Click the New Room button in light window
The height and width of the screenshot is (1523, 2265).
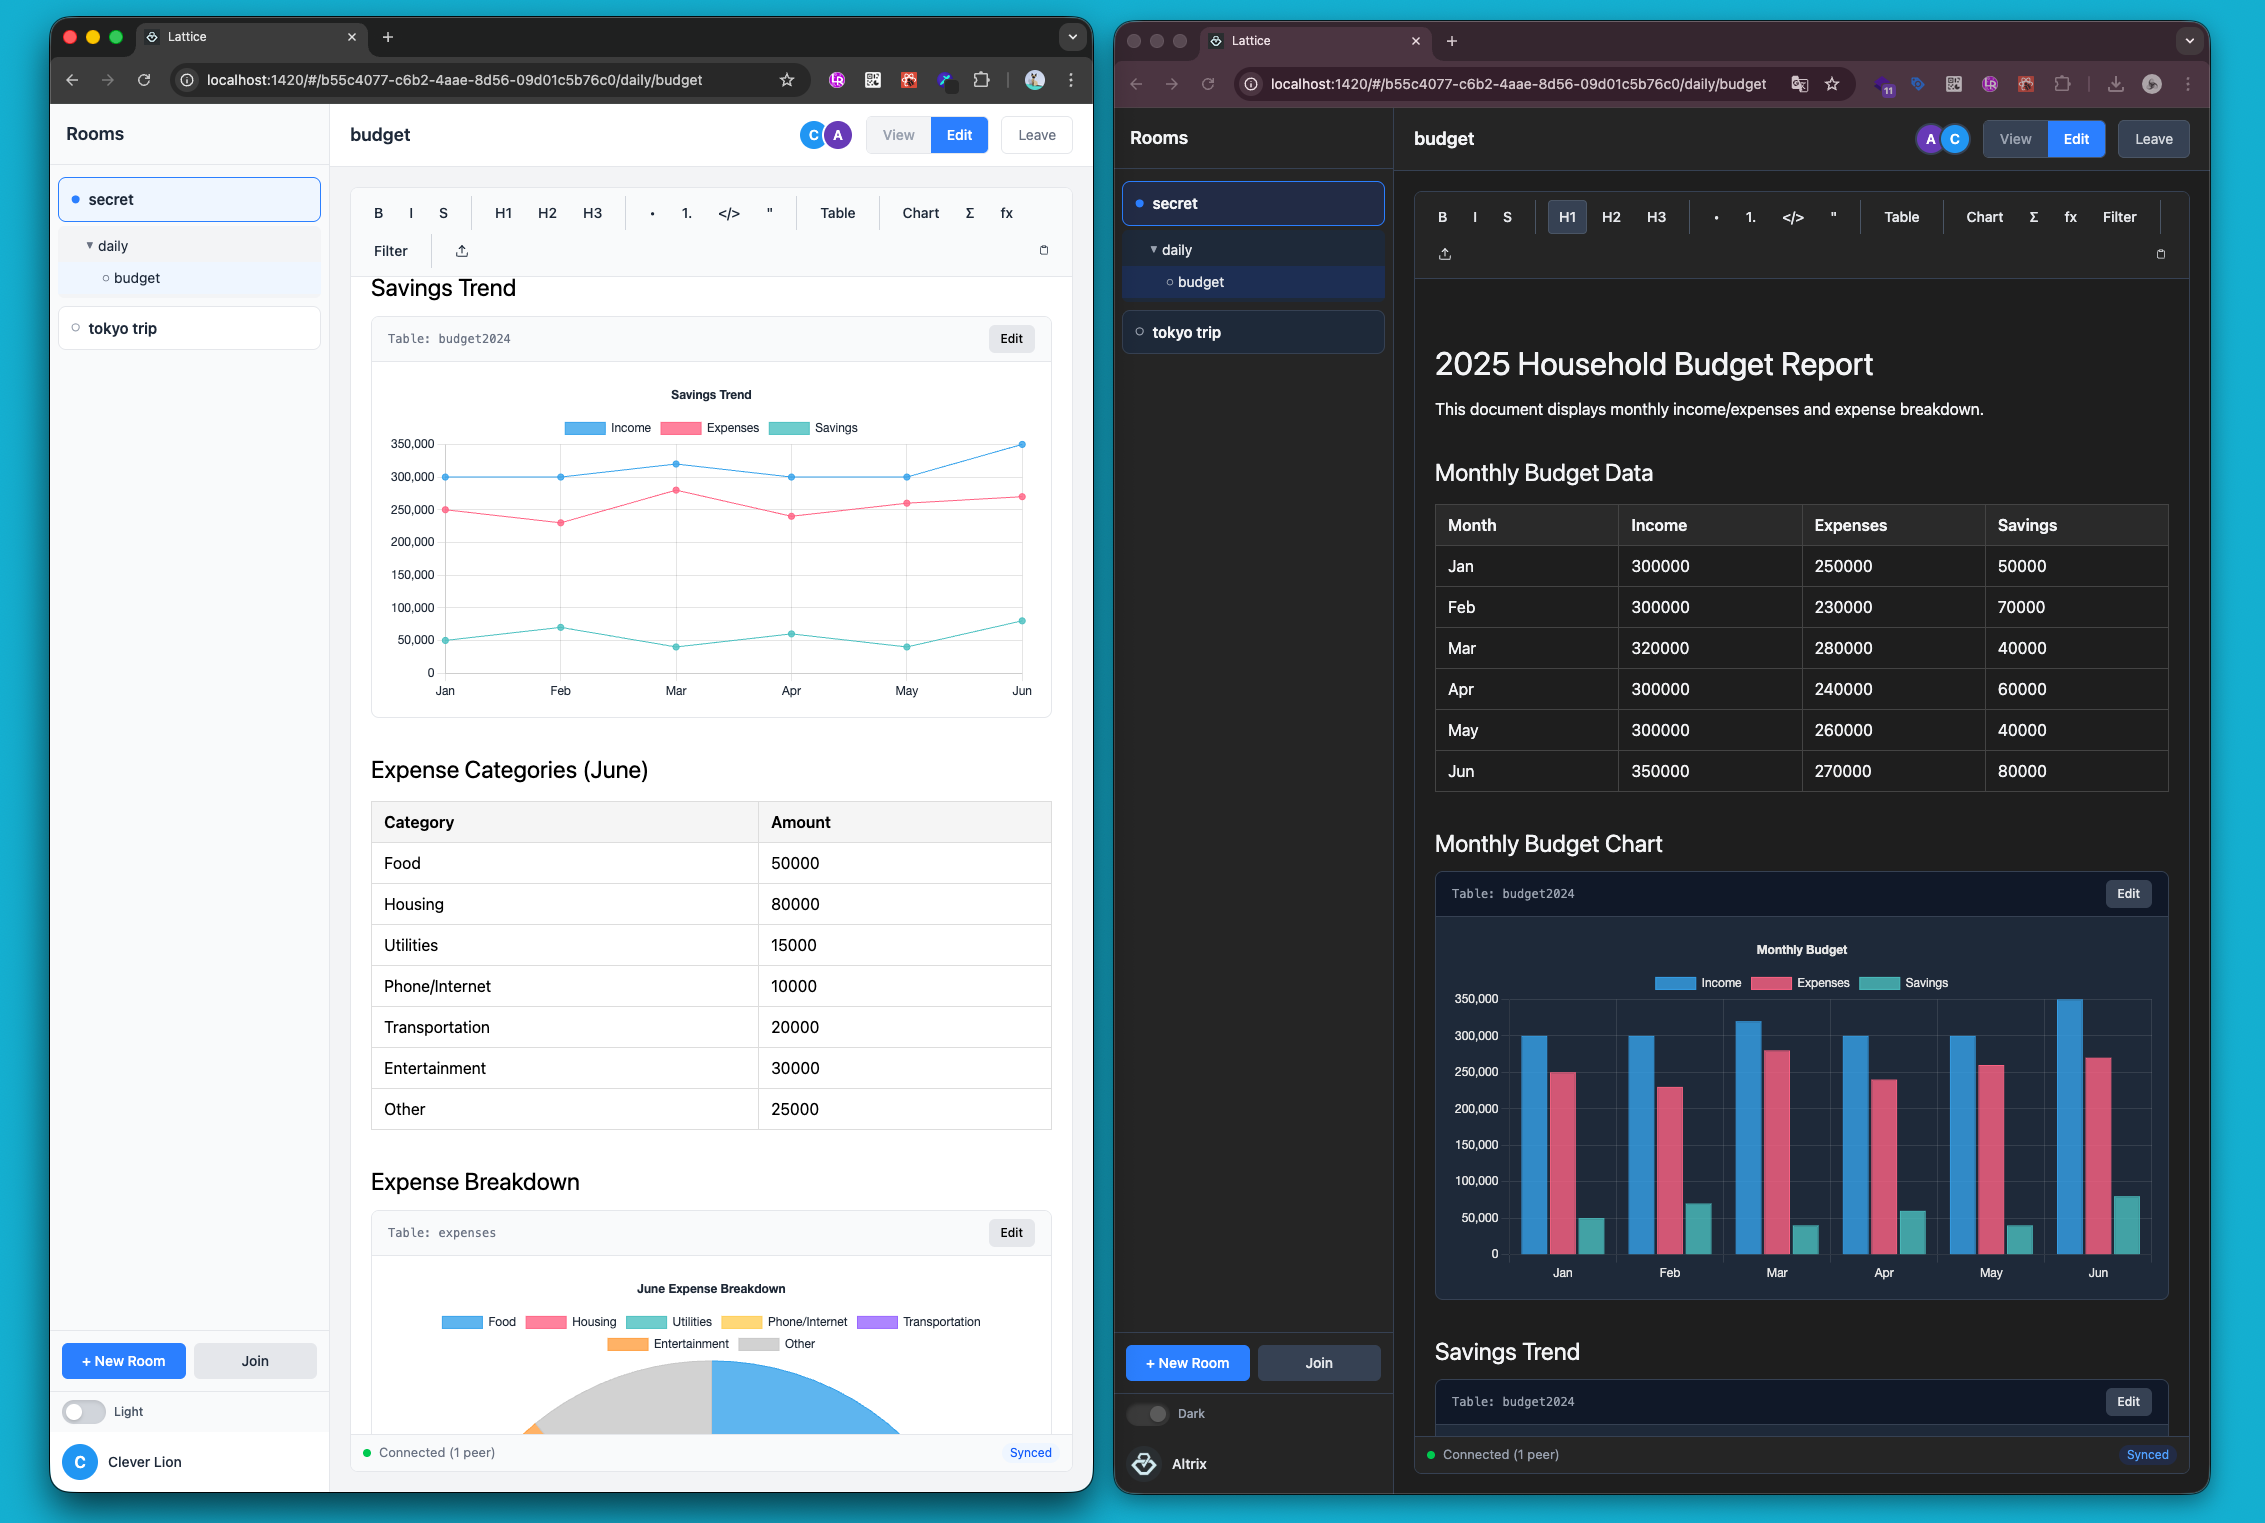(x=124, y=1361)
